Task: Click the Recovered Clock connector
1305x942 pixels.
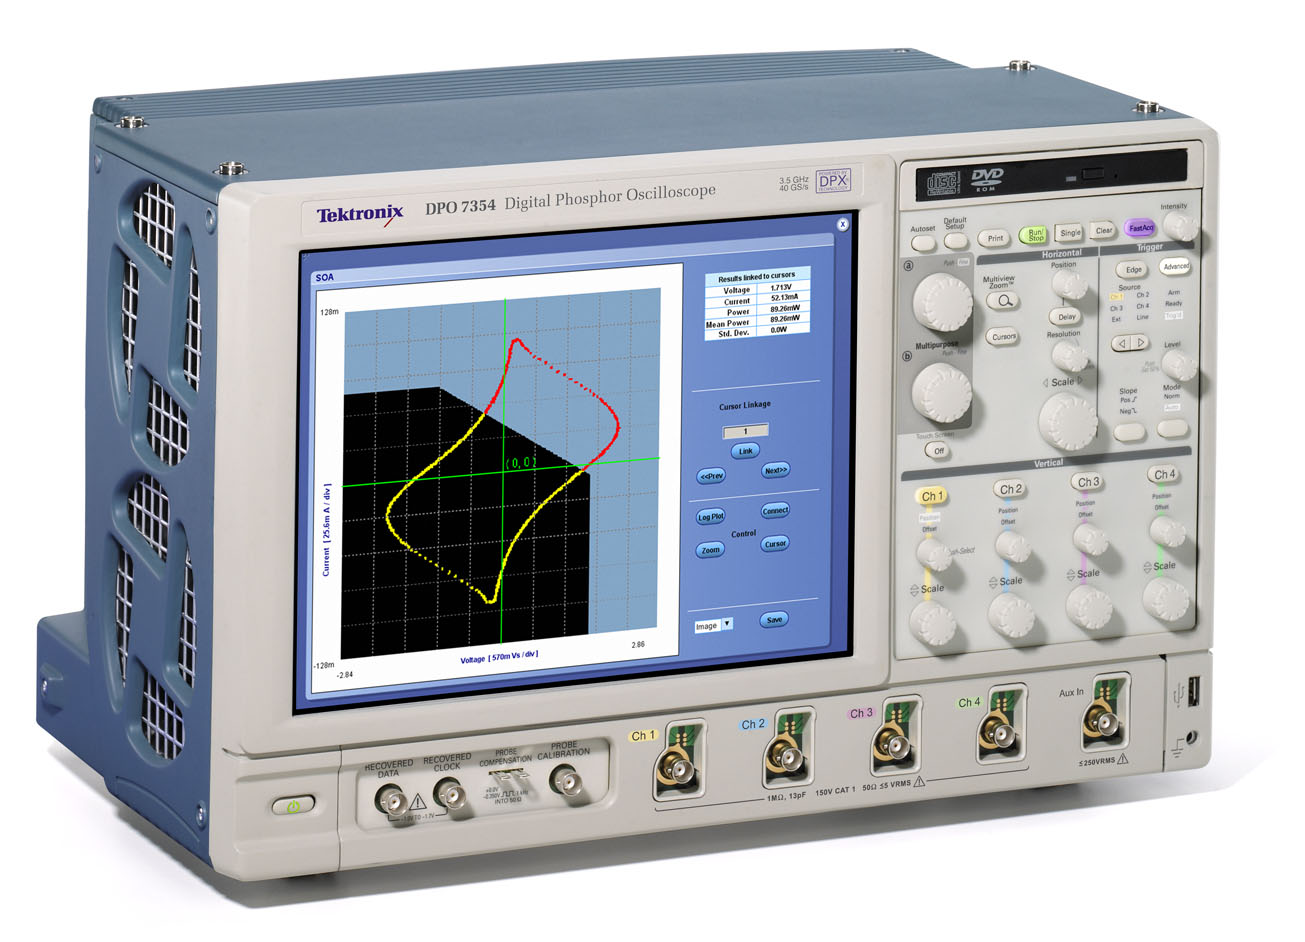Action: tap(449, 794)
